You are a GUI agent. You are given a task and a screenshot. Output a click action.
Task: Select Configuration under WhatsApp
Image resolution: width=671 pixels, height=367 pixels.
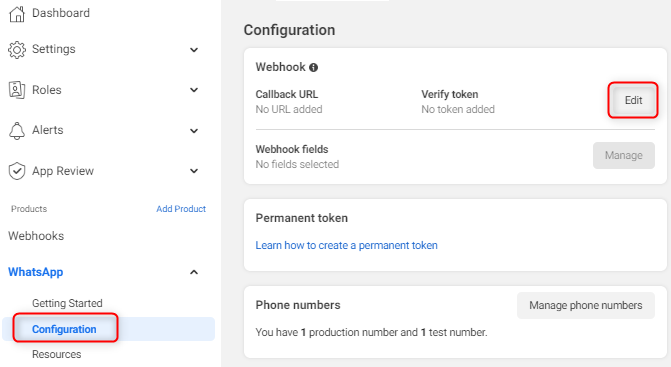(x=64, y=329)
